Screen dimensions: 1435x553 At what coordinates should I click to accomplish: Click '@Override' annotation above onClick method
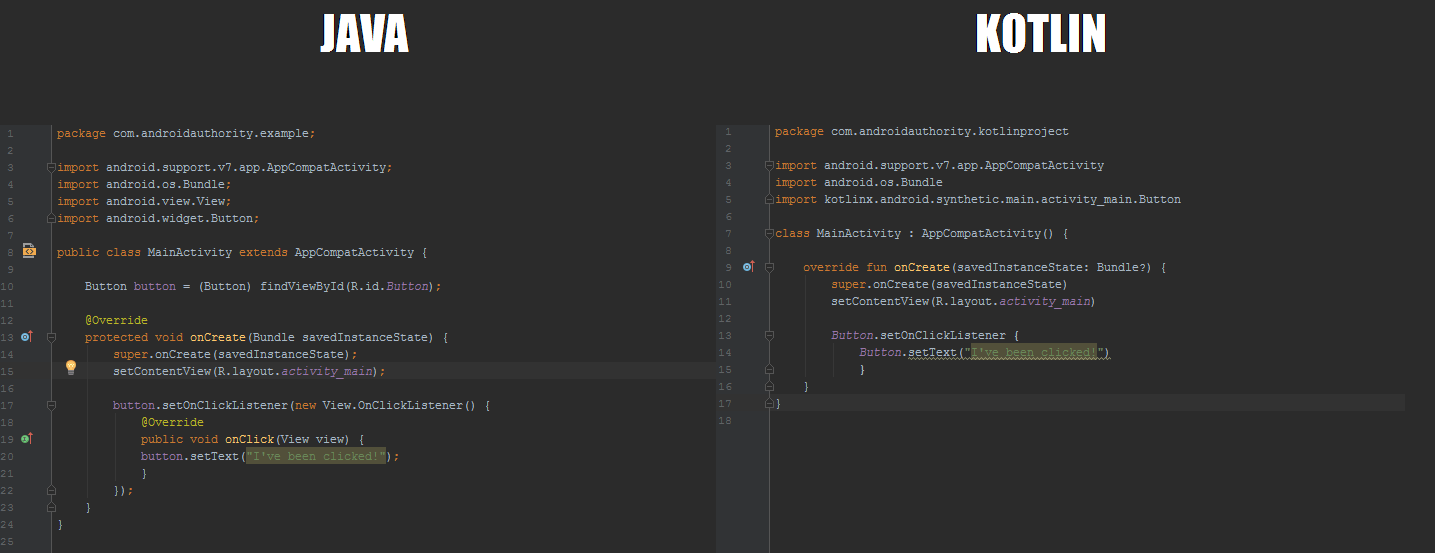(x=172, y=422)
